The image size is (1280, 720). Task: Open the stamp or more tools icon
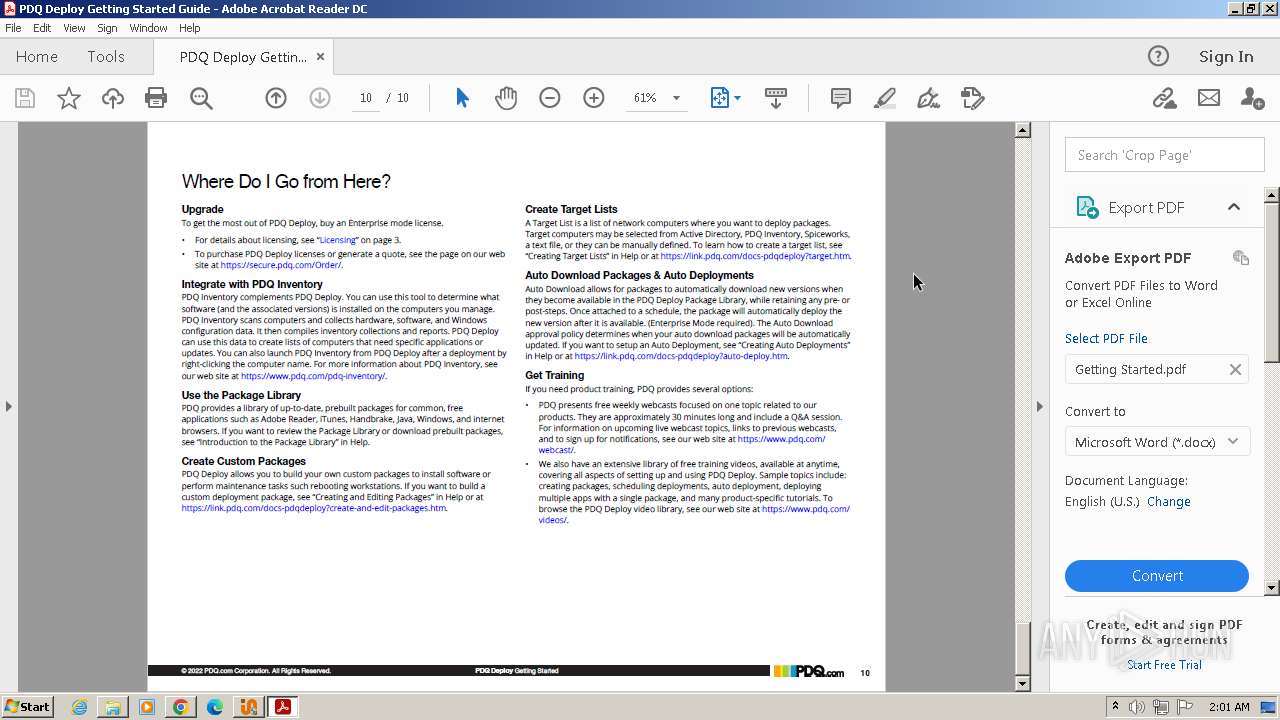pos(972,98)
